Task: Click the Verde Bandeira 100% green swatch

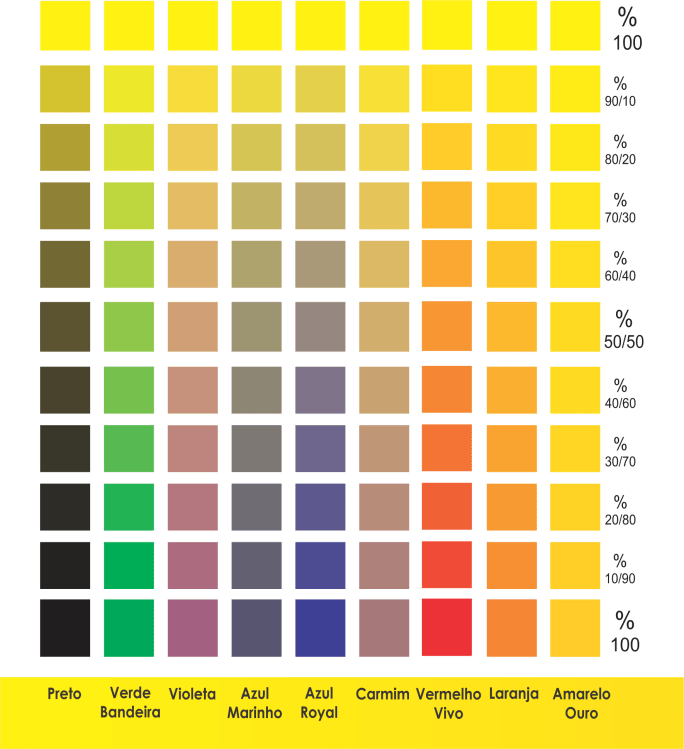Action: pos(129,628)
